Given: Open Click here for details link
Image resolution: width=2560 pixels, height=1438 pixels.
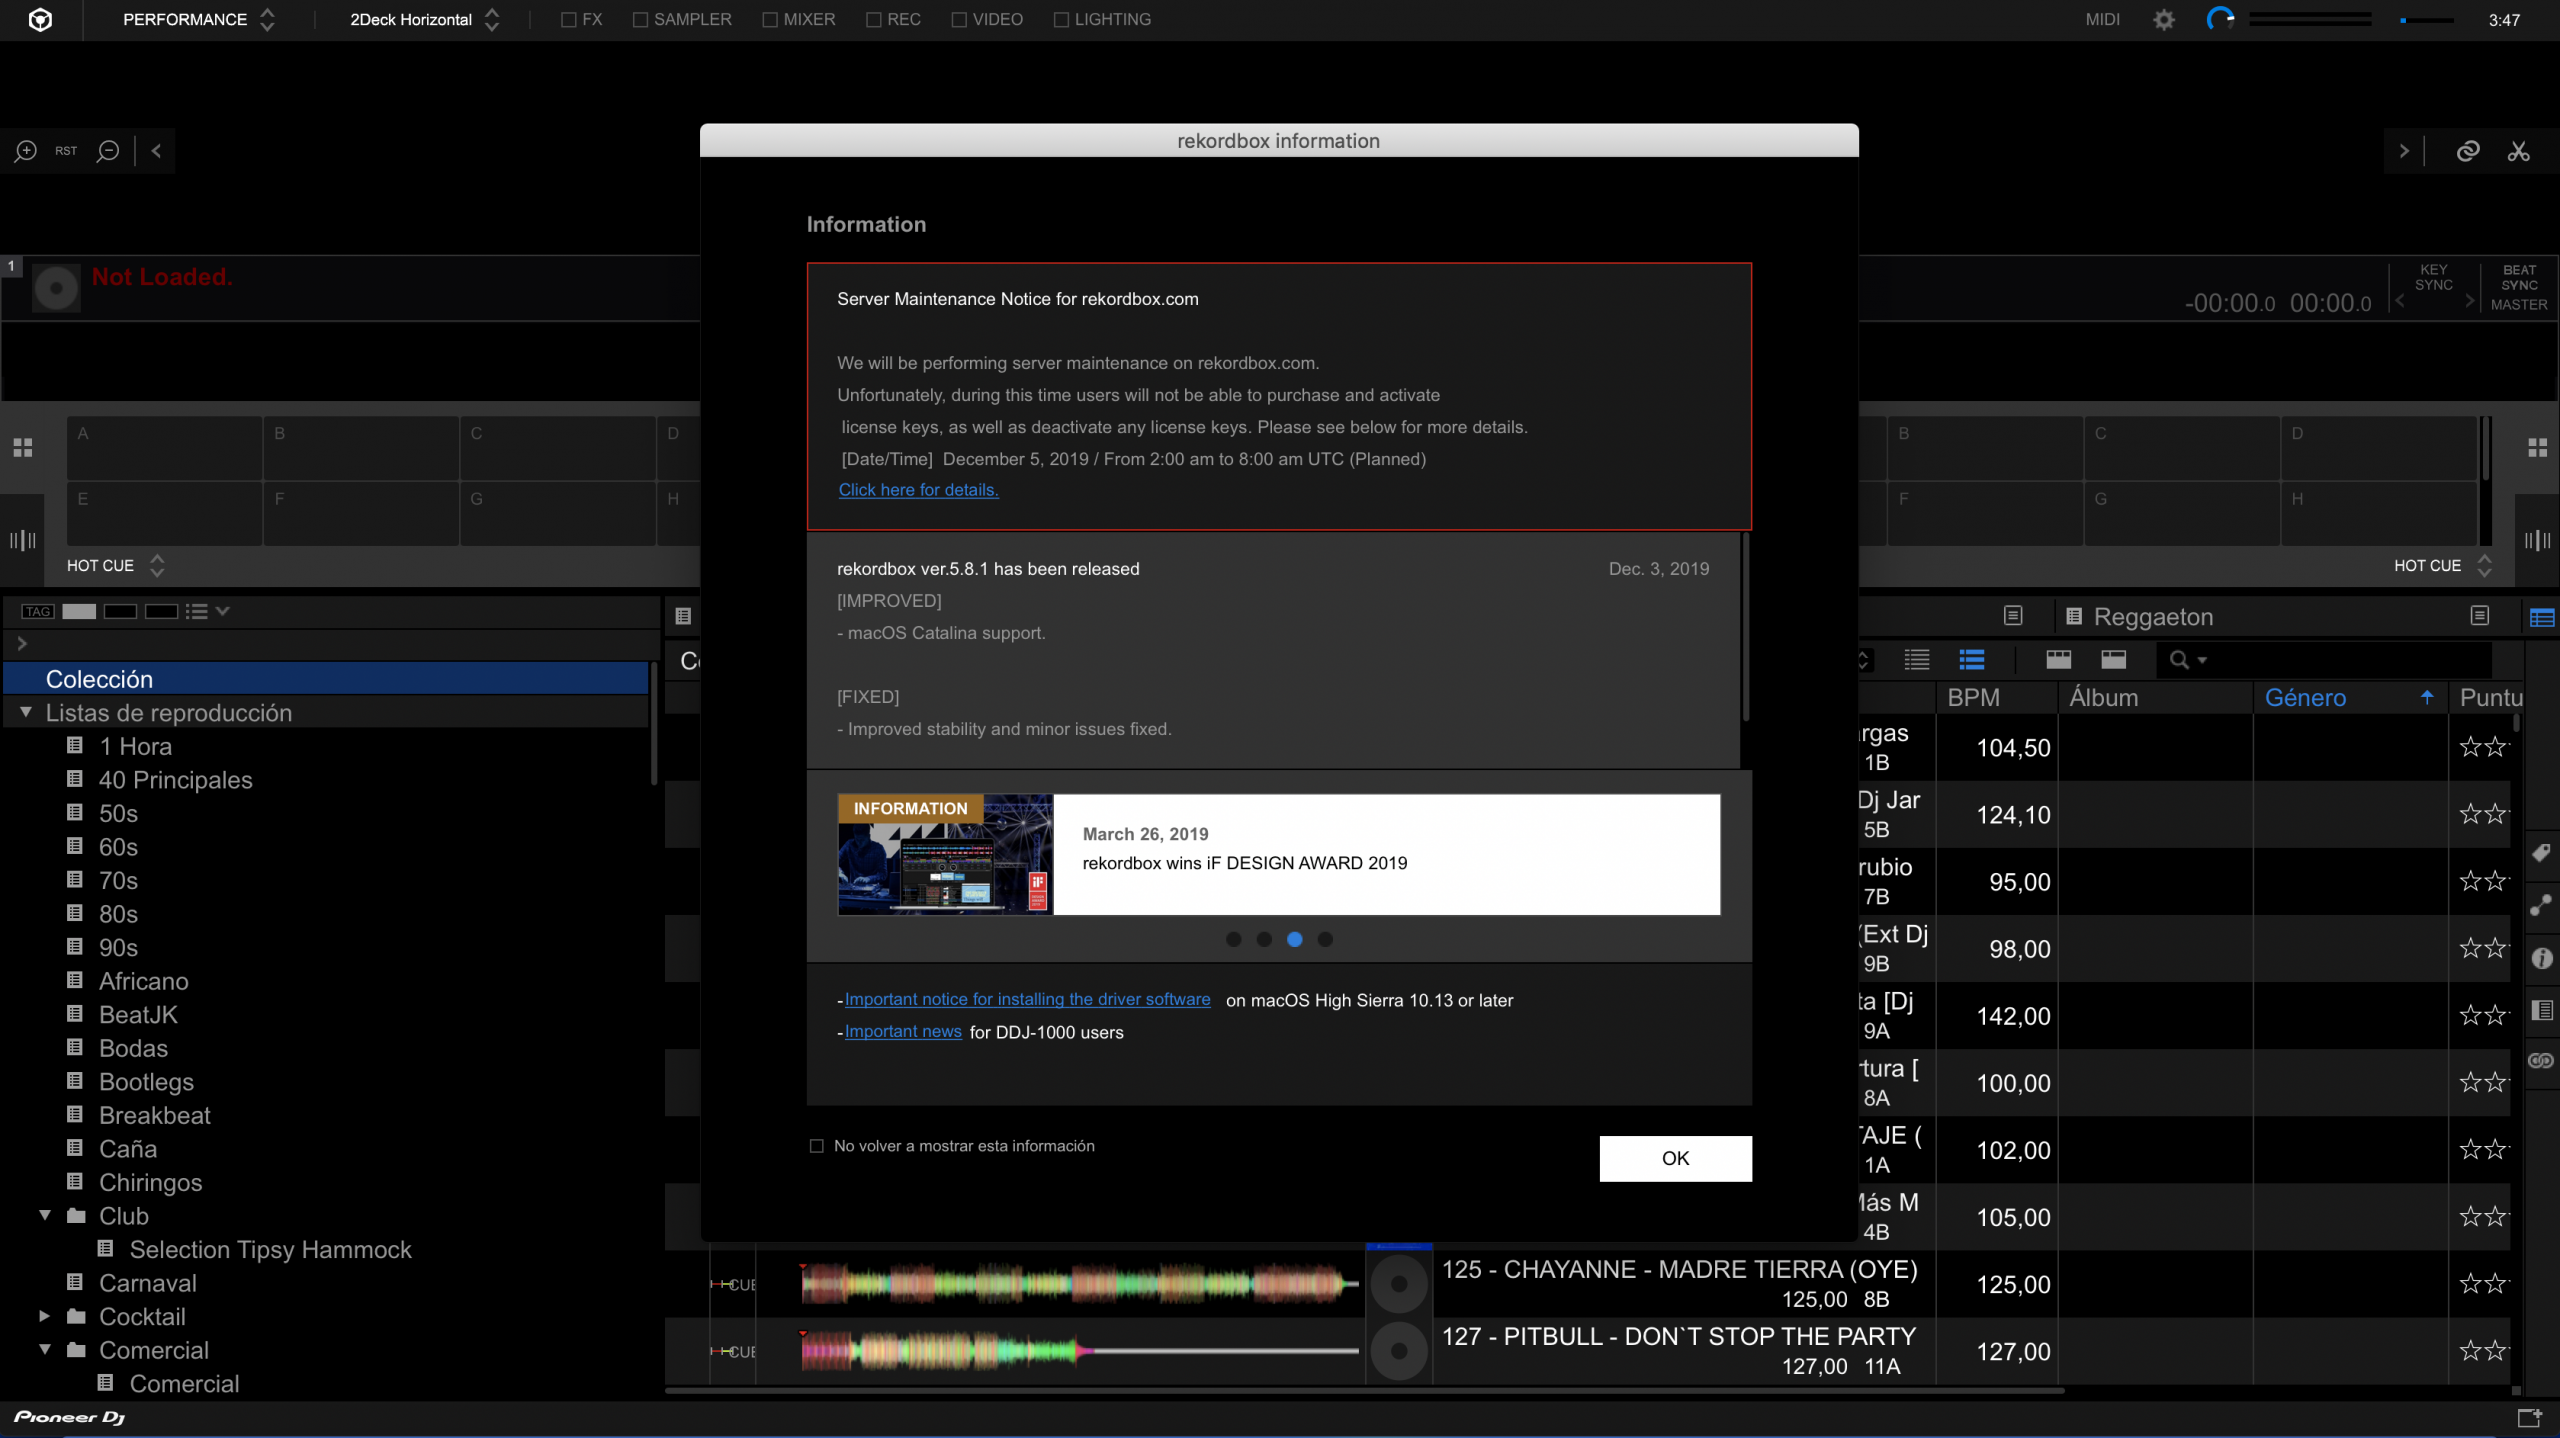Looking at the screenshot, I should [x=918, y=490].
